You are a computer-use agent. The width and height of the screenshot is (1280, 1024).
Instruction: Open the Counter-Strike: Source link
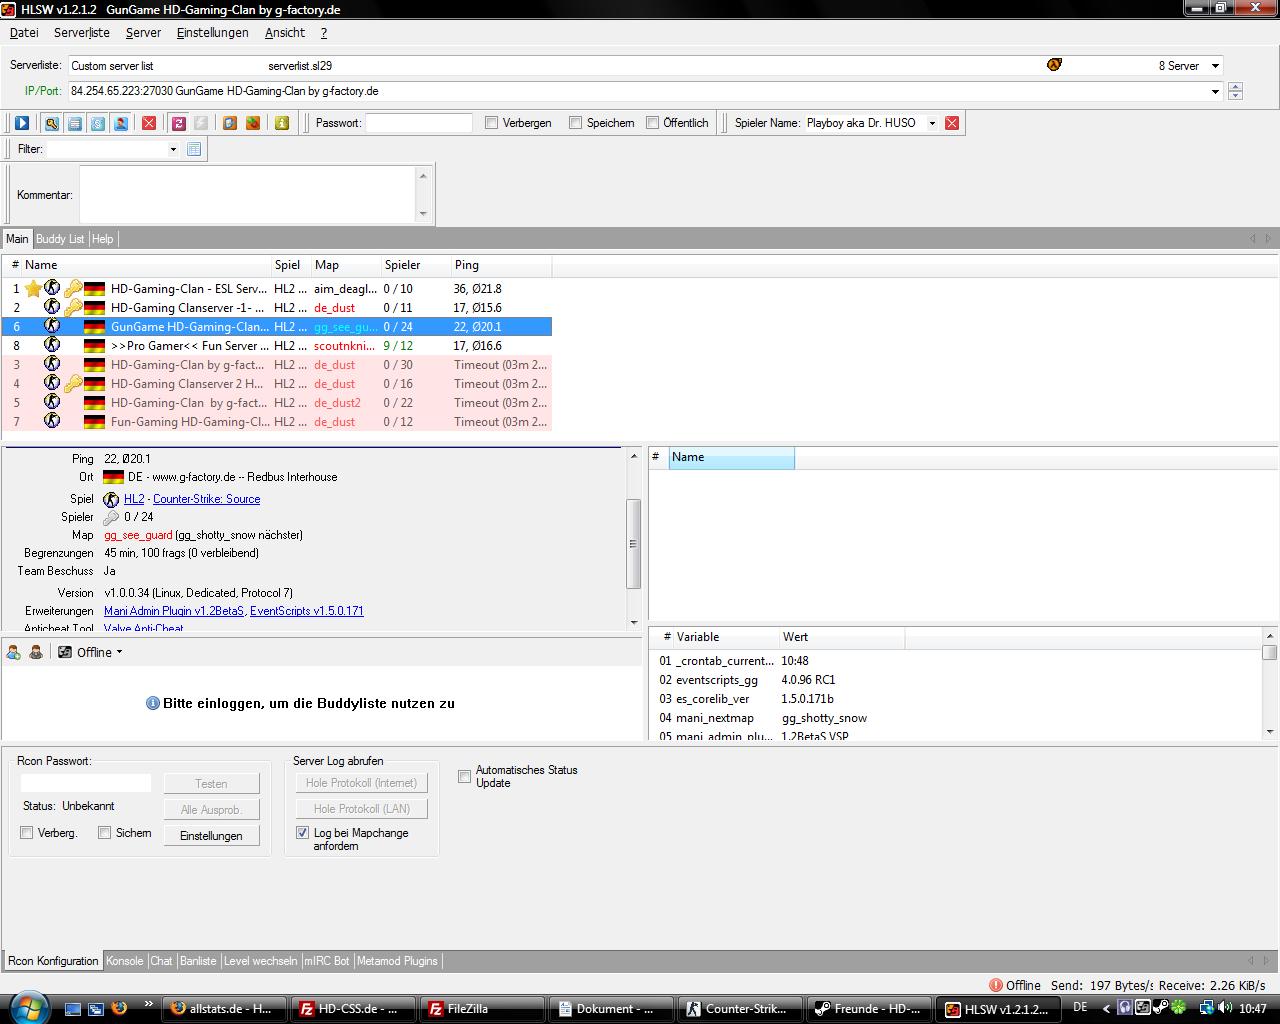click(x=206, y=499)
